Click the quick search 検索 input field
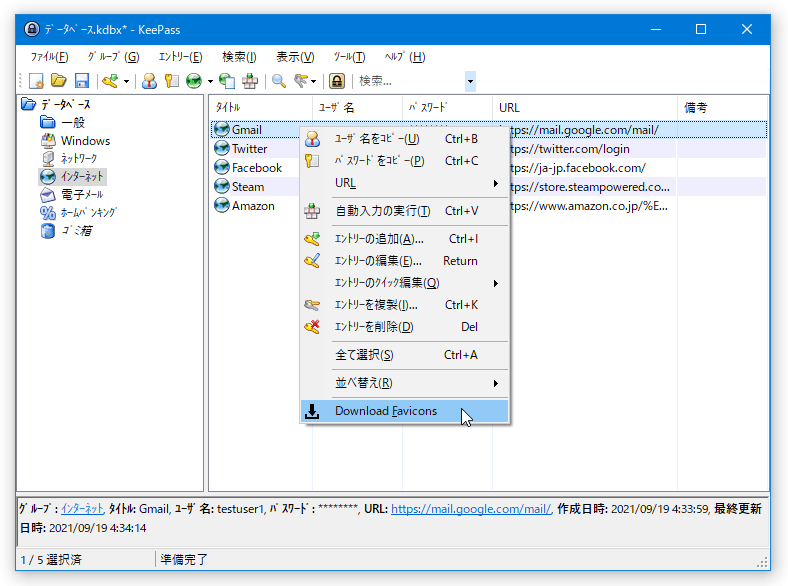The height and width of the screenshot is (586, 788). pyautogui.click(x=410, y=81)
